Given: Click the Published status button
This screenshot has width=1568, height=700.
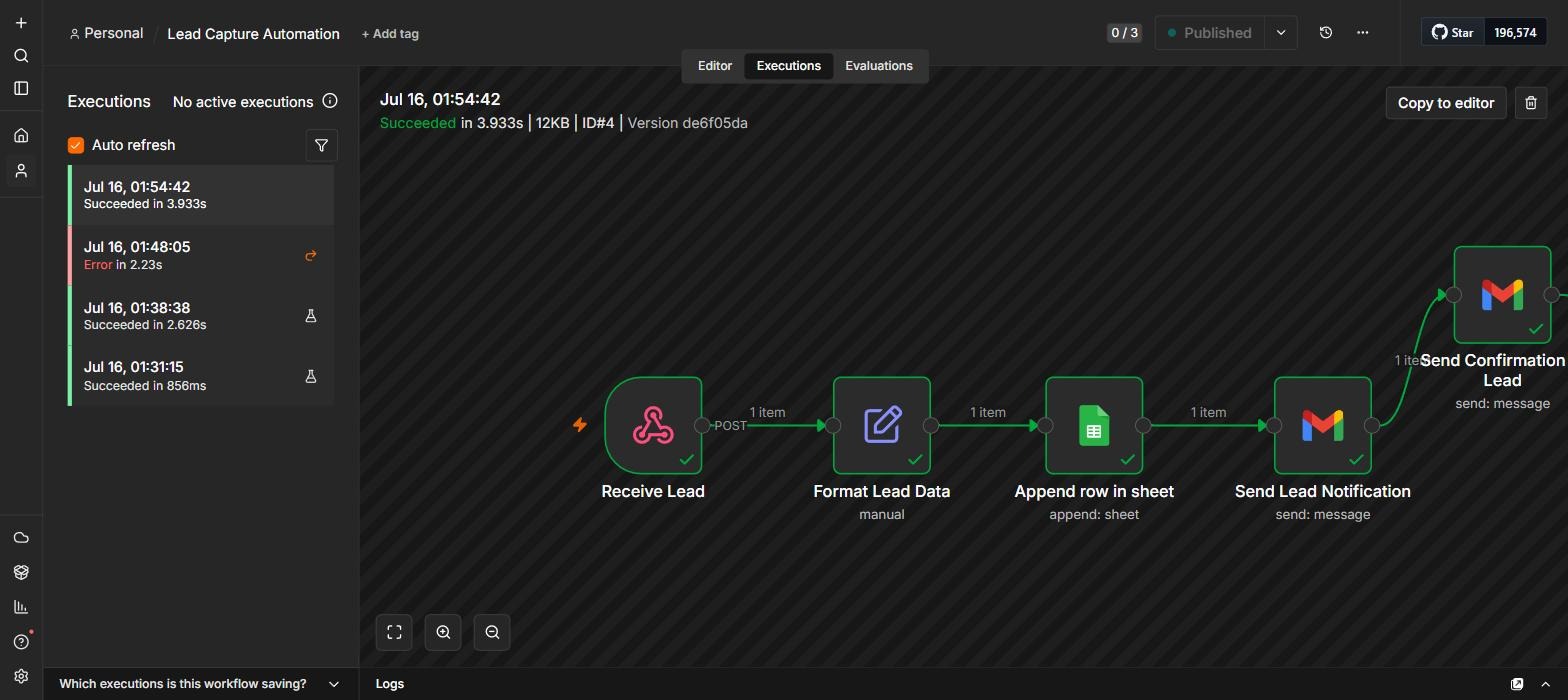Looking at the screenshot, I should coord(1210,33).
